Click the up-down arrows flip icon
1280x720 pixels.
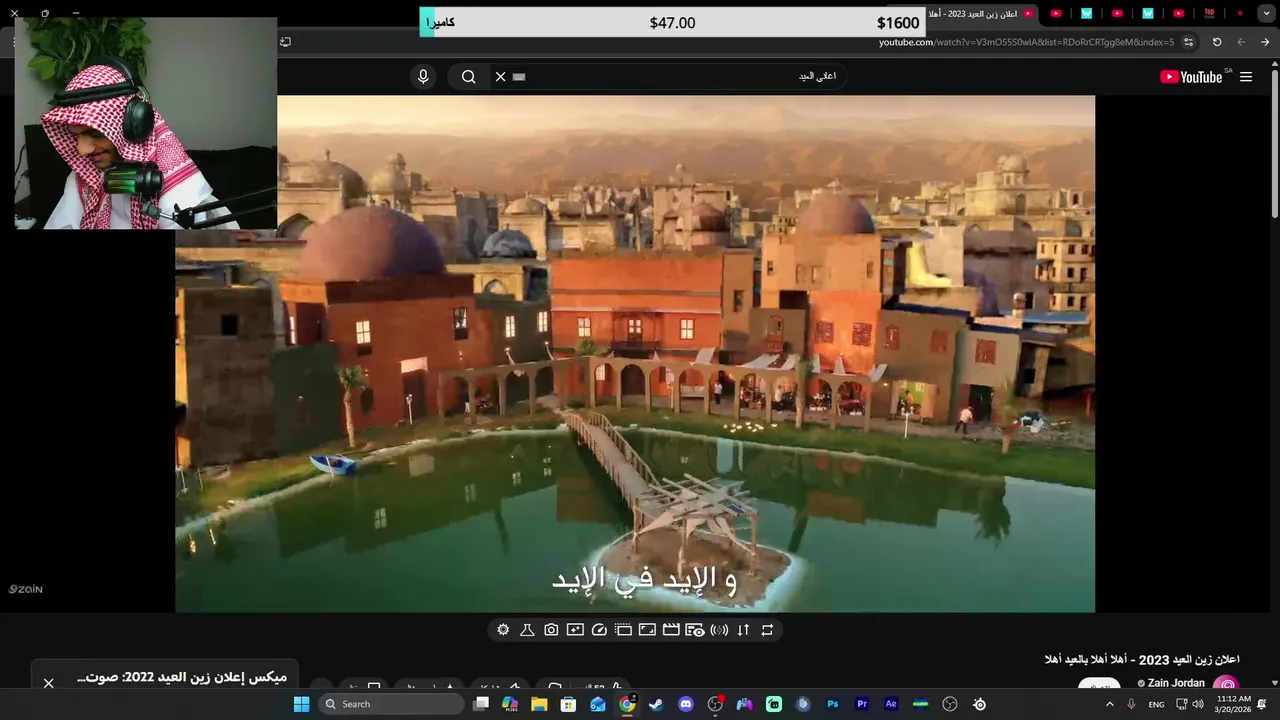pos(743,630)
